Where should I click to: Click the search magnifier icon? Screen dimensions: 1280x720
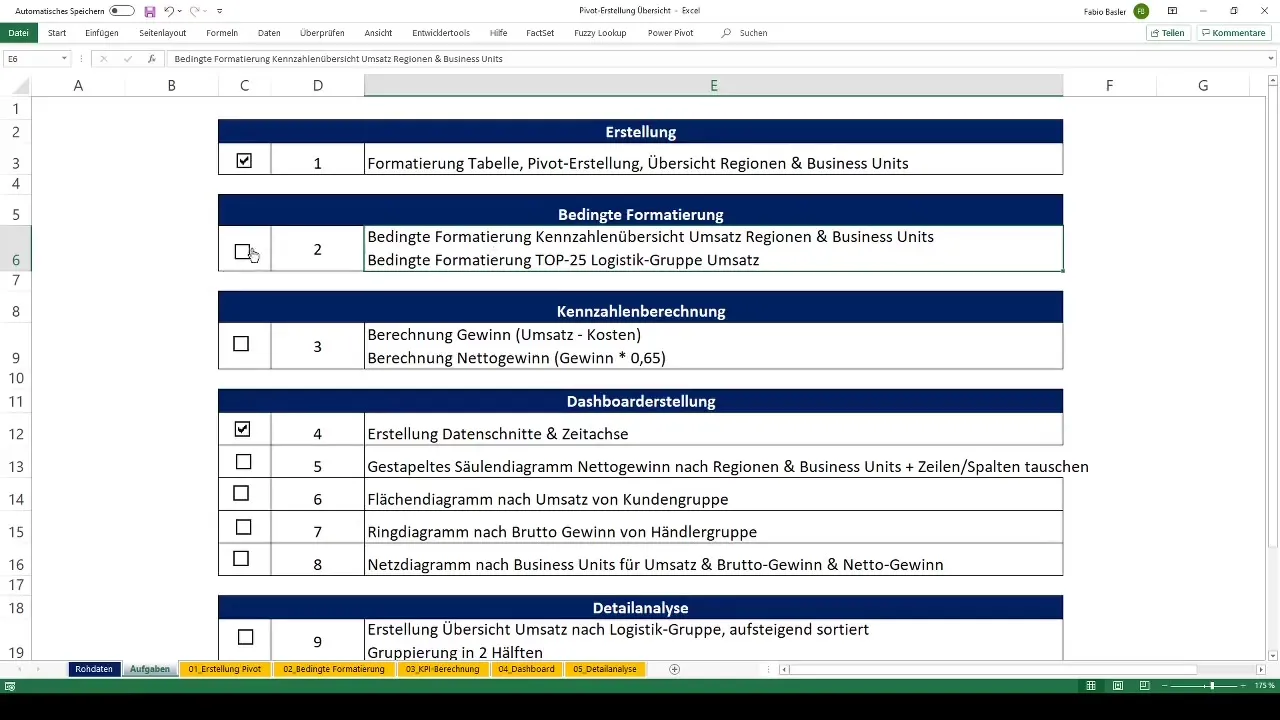[x=726, y=33]
